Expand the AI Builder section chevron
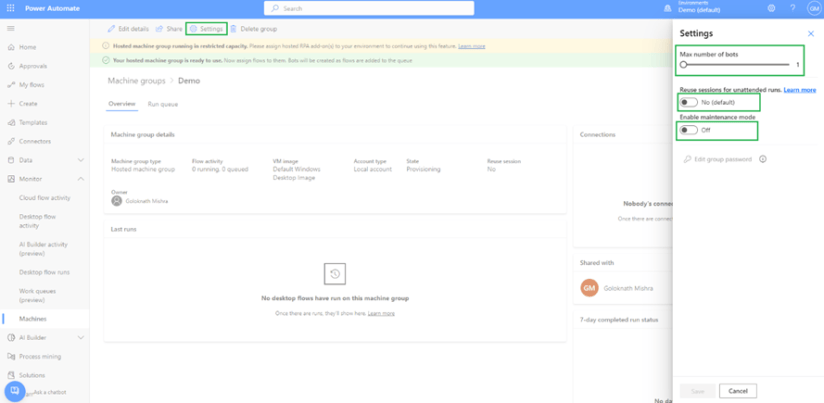824x403 pixels. click(x=81, y=337)
